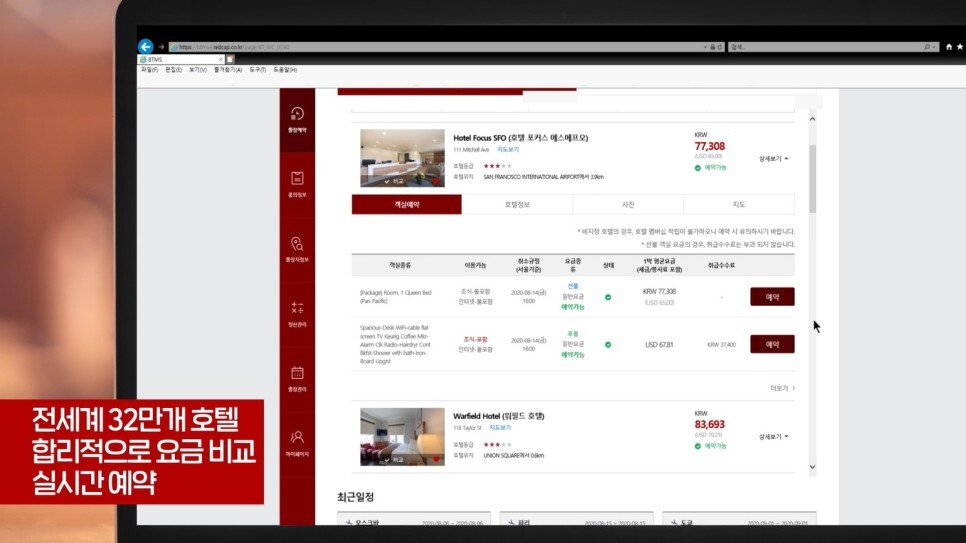Open the 편집(E) menu
The height and width of the screenshot is (543, 966).
coord(173,70)
